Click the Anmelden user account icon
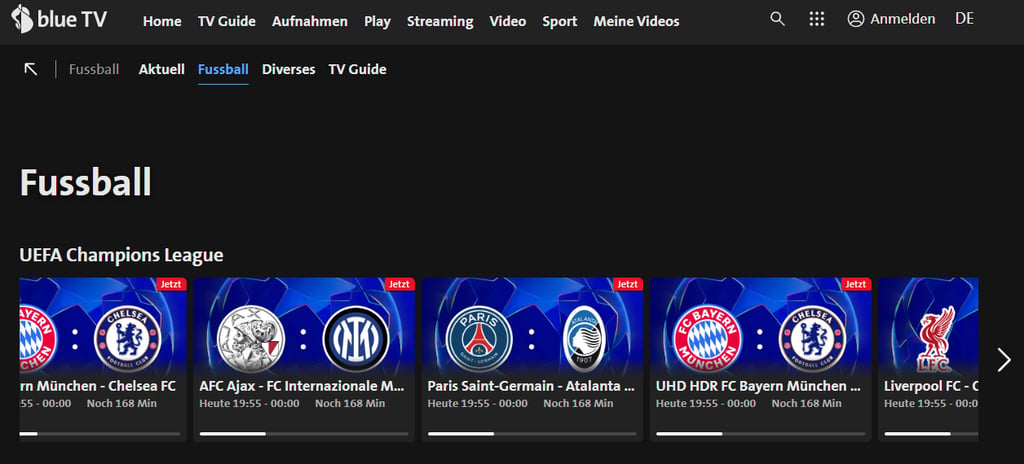Screen dimensions: 1024x464 point(856,19)
